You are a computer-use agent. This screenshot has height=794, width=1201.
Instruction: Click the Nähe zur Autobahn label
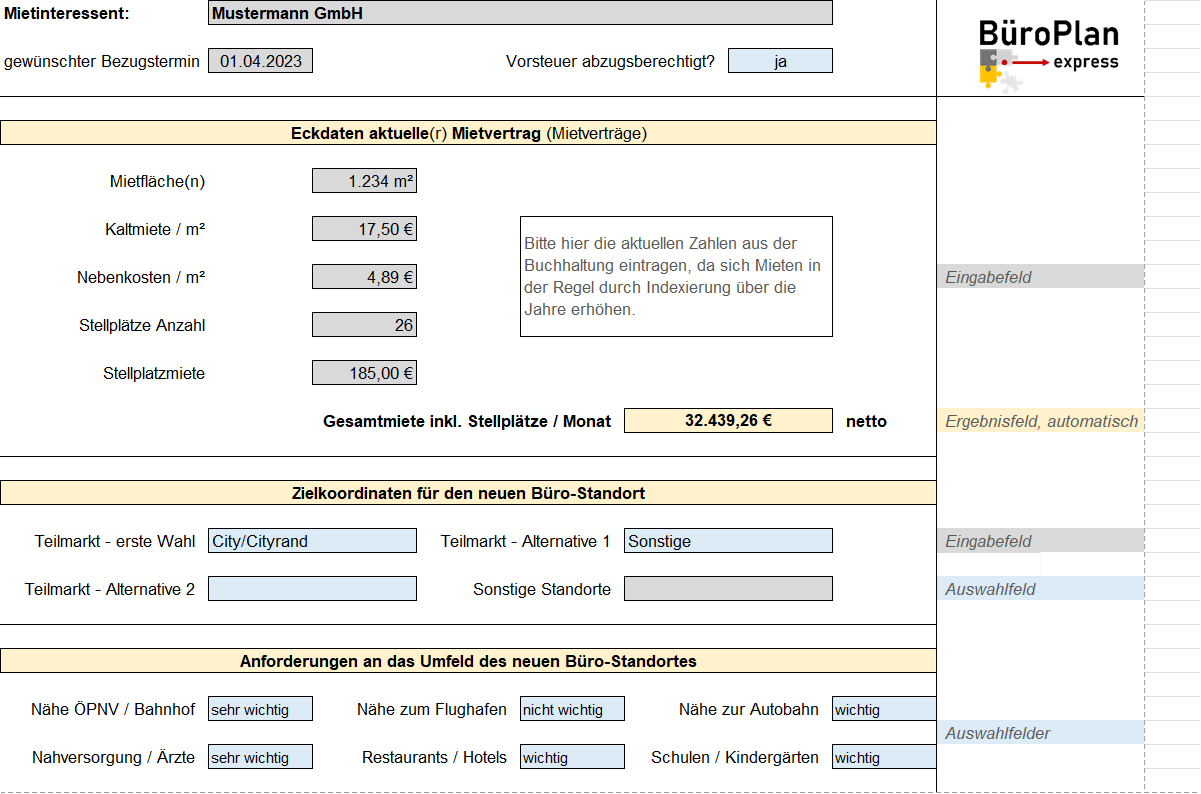point(749,709)
